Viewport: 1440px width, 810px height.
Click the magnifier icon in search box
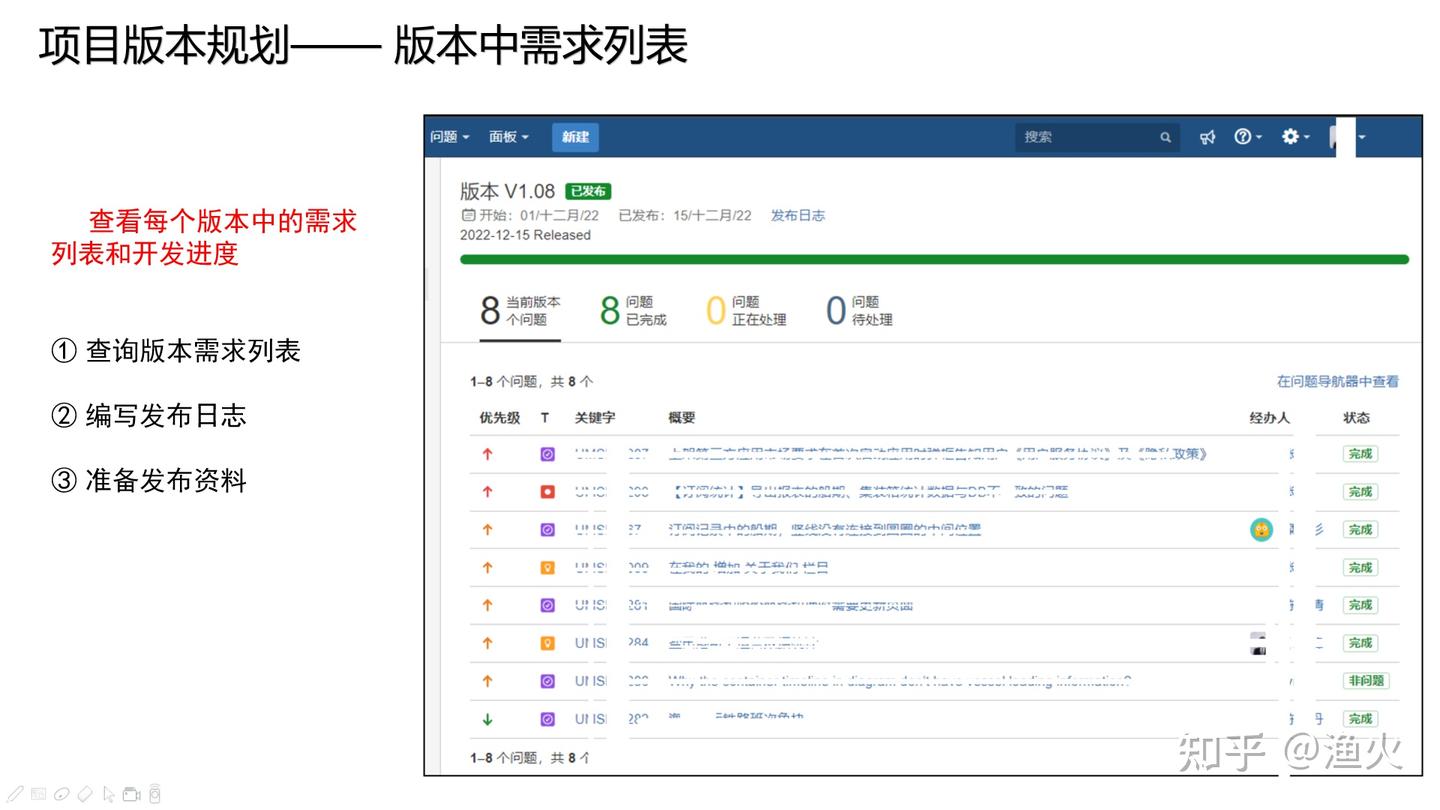click(x=1165, y=137)
